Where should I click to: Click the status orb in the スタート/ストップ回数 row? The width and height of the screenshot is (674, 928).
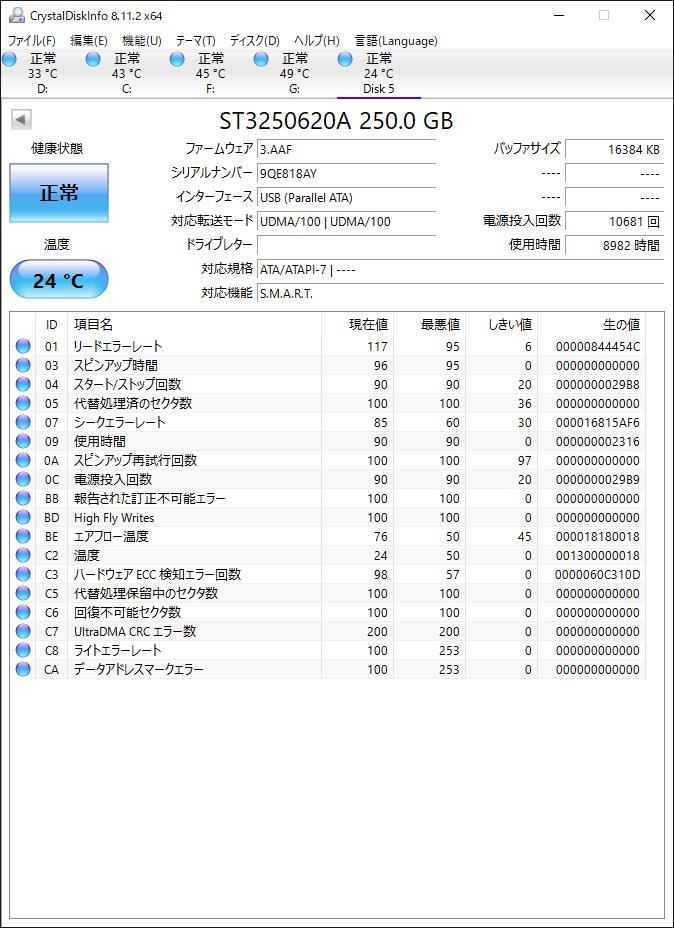(23, 384)
